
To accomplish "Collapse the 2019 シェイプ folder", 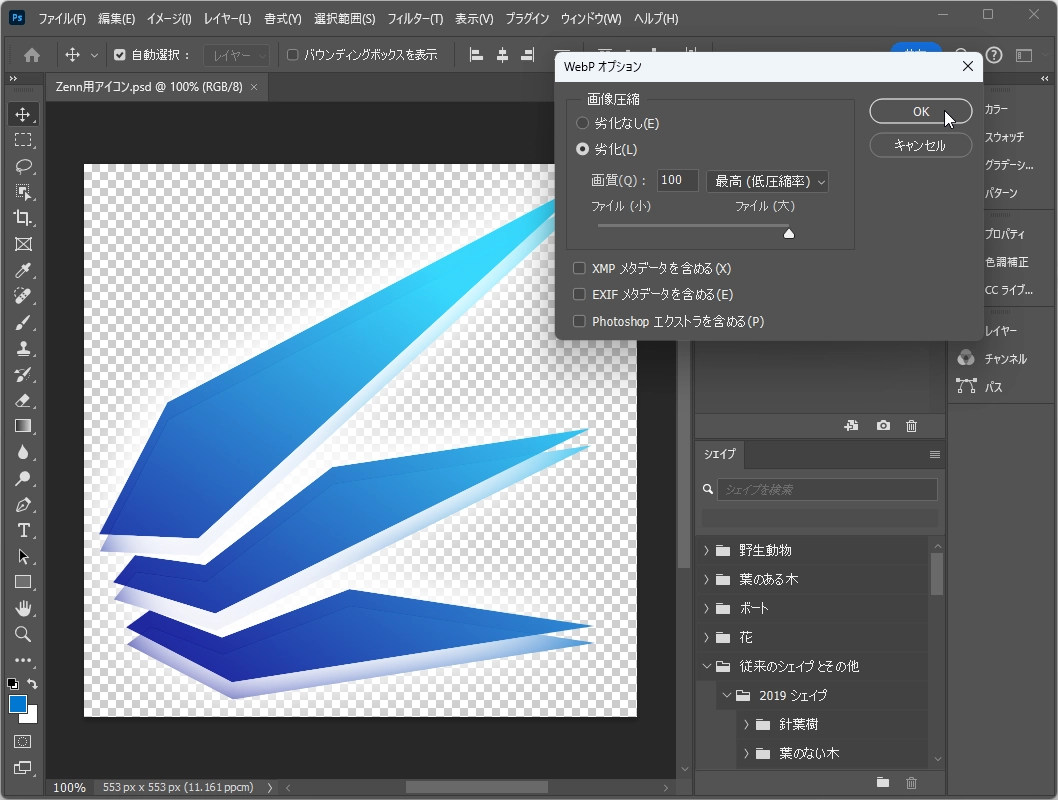I will pos(727,695).
